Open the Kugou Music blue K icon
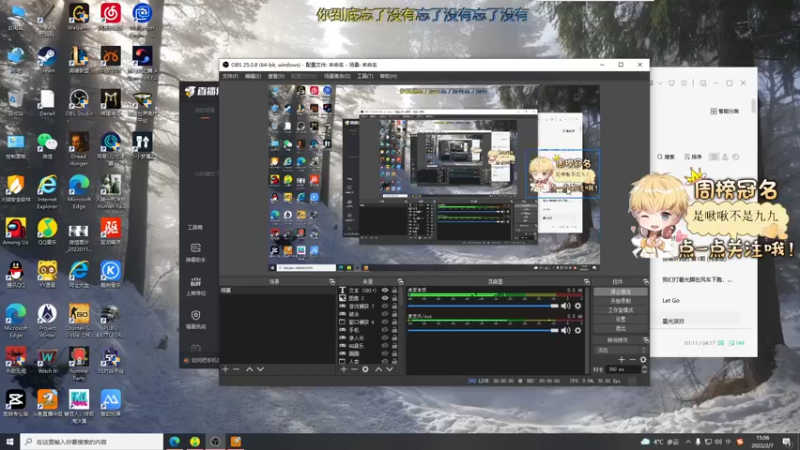Viewport: 800px width, 450px height. [x=110, y=274]
